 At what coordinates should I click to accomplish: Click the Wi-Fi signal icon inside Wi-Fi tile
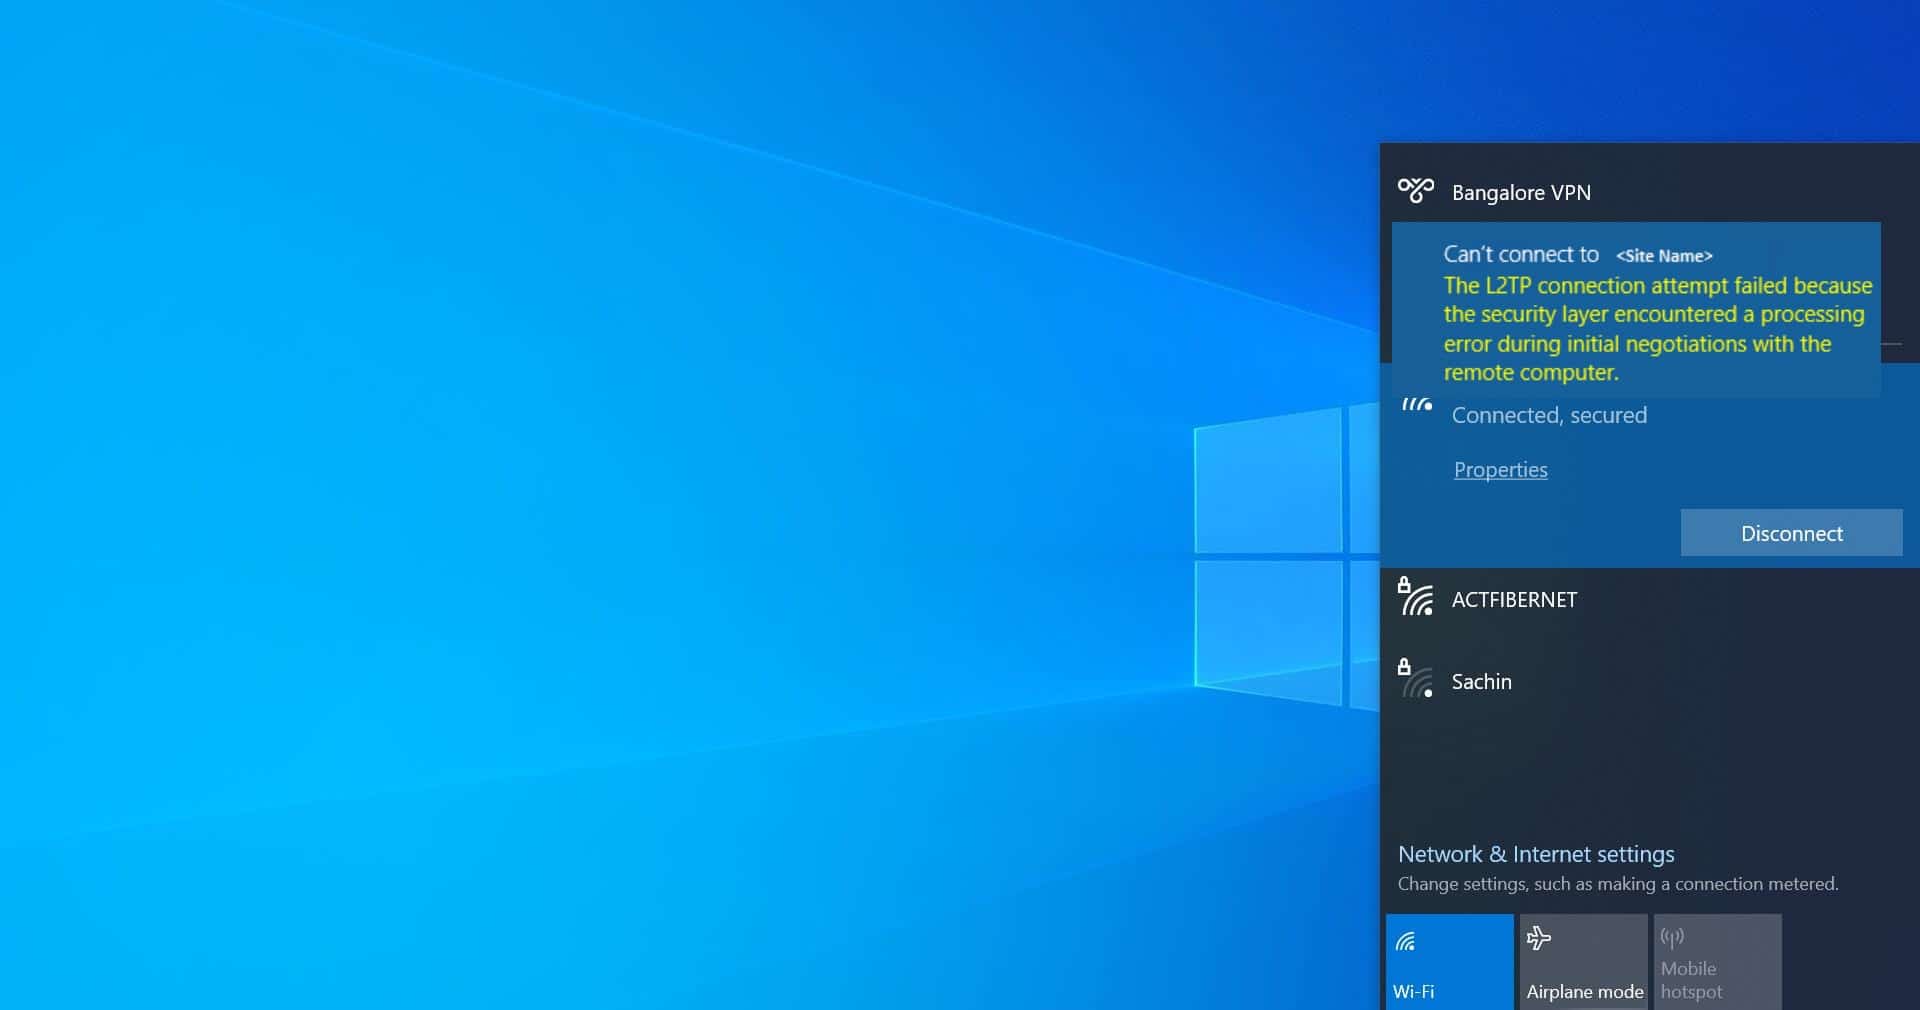click(1406, 941)
